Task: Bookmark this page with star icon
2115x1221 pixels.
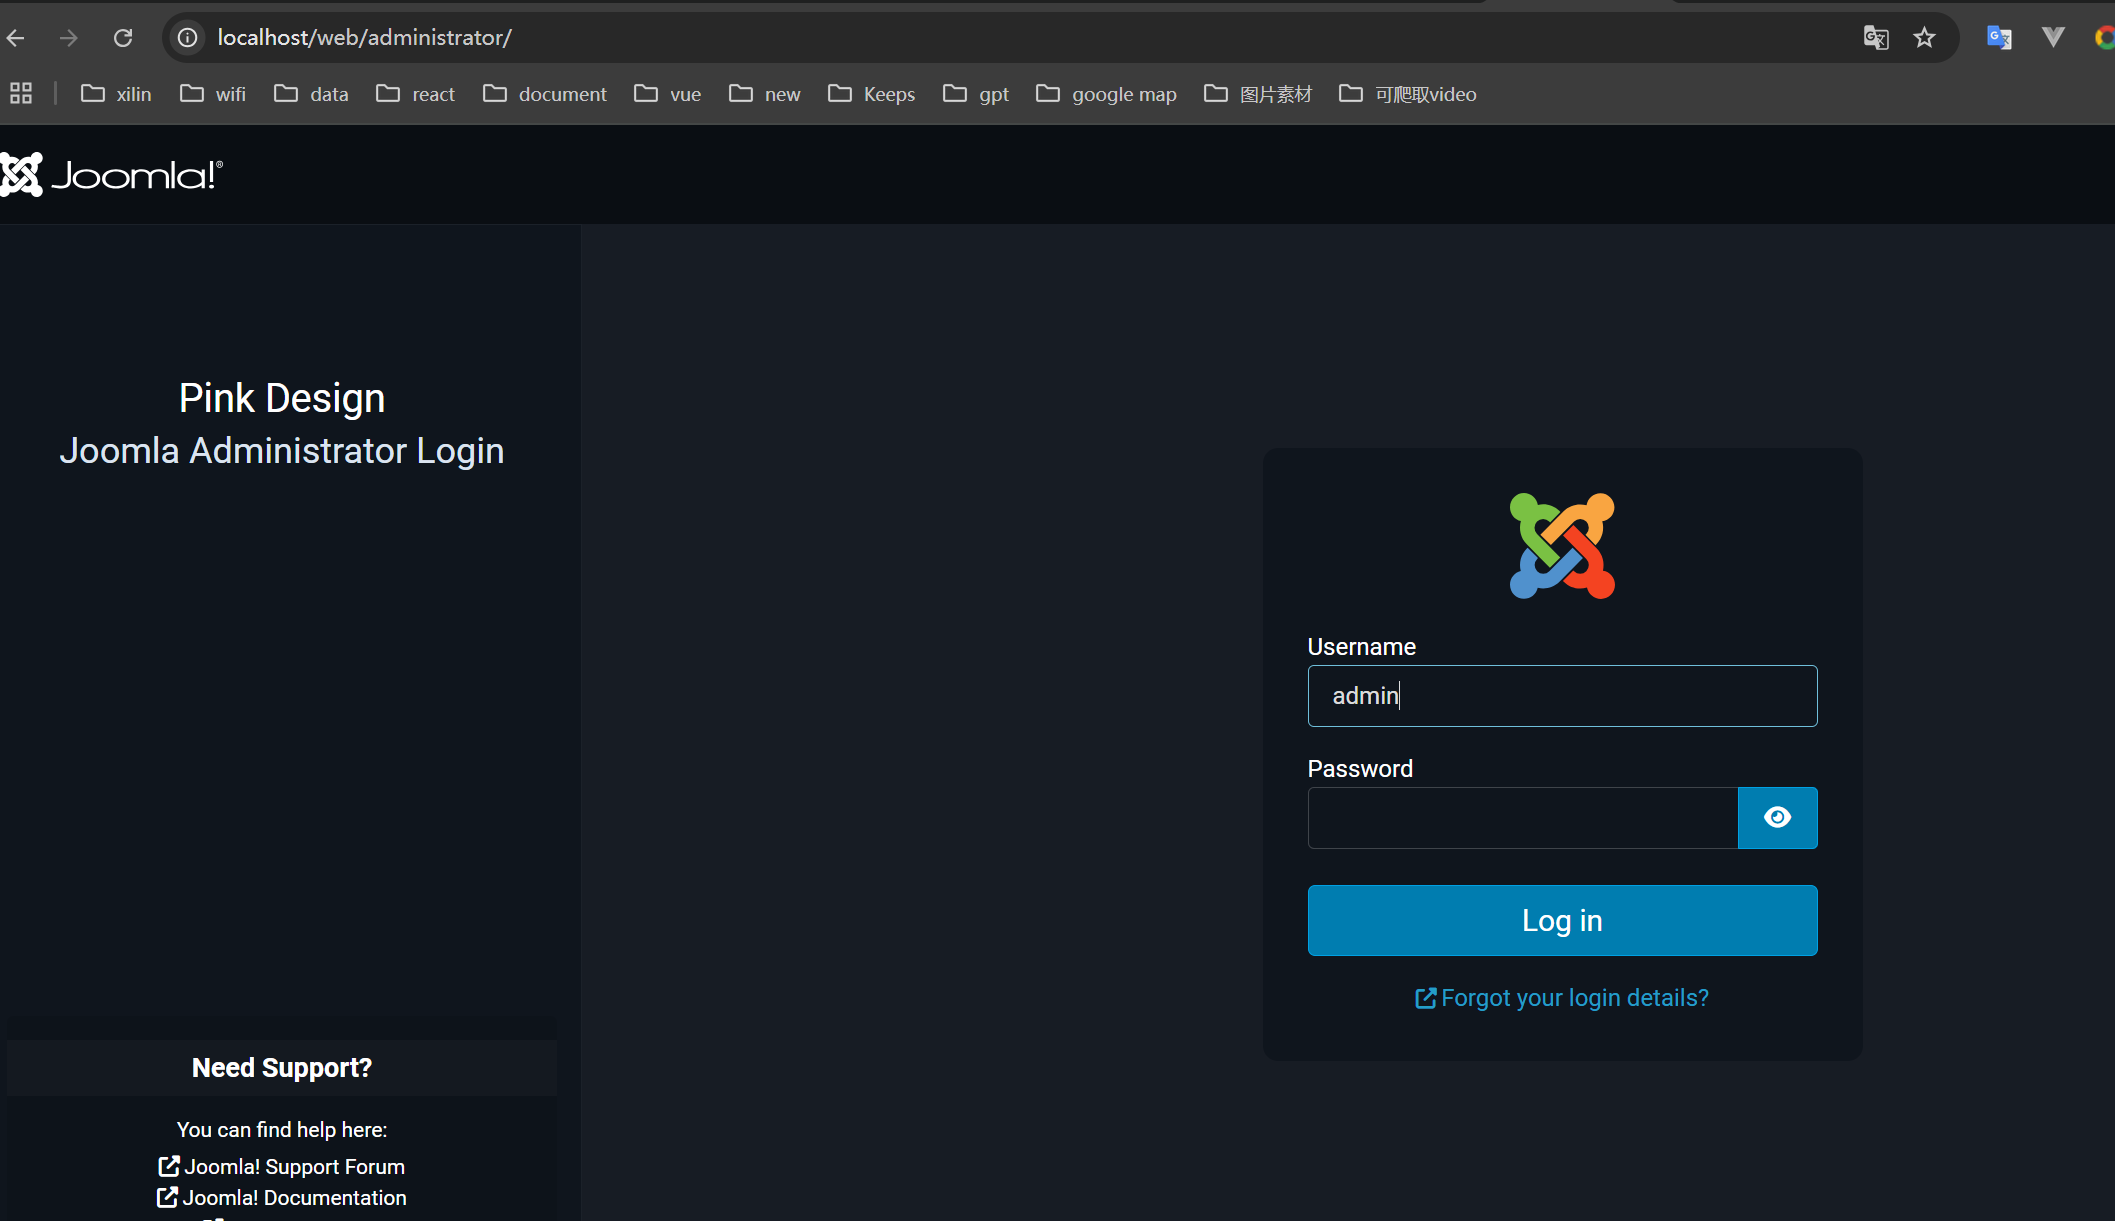Action: (x=1924, y=38)
